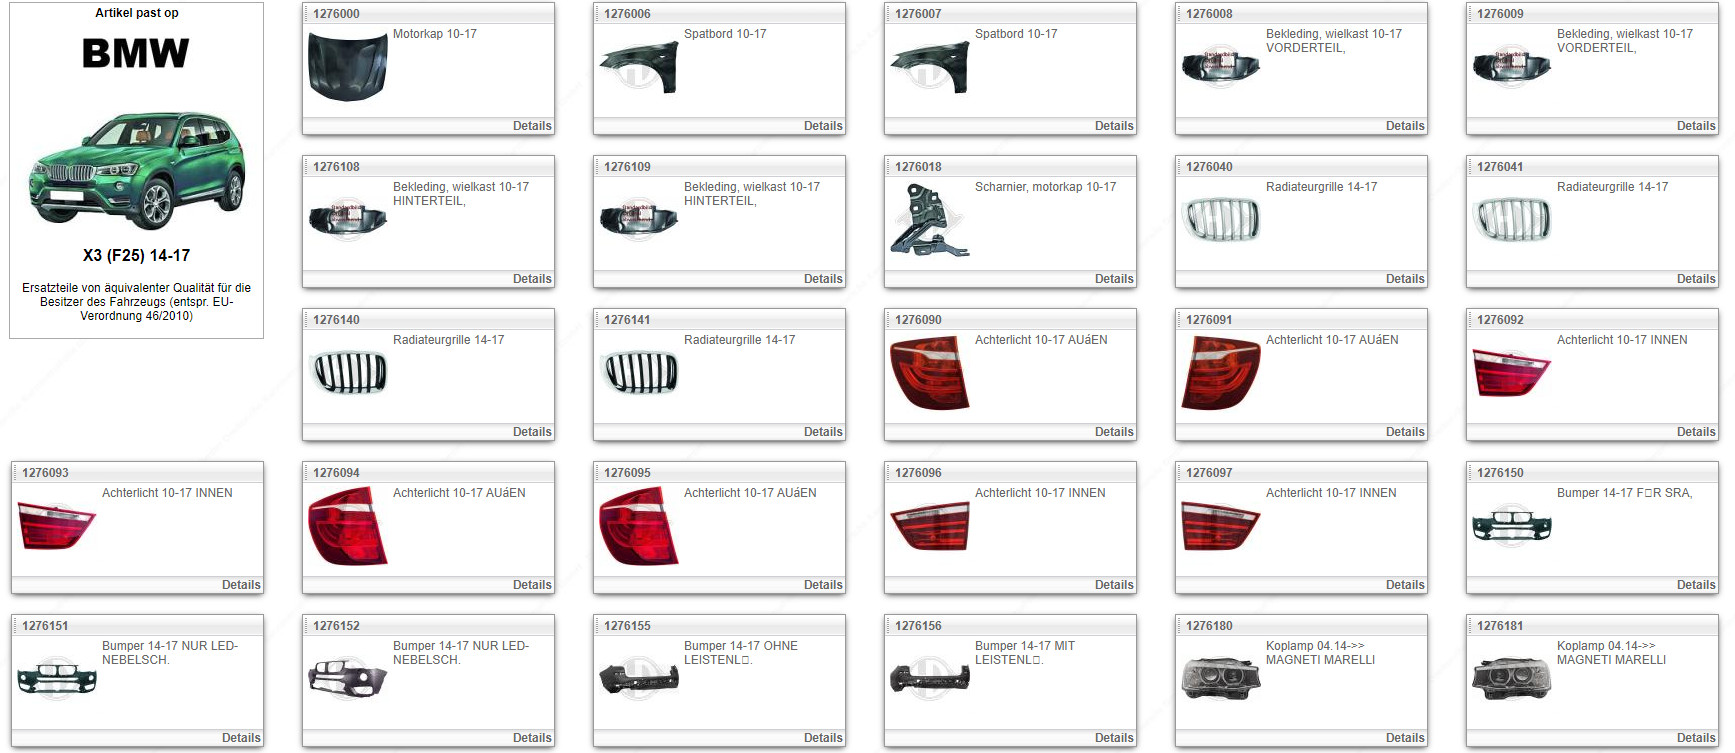Click the headlight image for part 1276180
Viewport: 1735px width, 753px height.
(1220, 679)
